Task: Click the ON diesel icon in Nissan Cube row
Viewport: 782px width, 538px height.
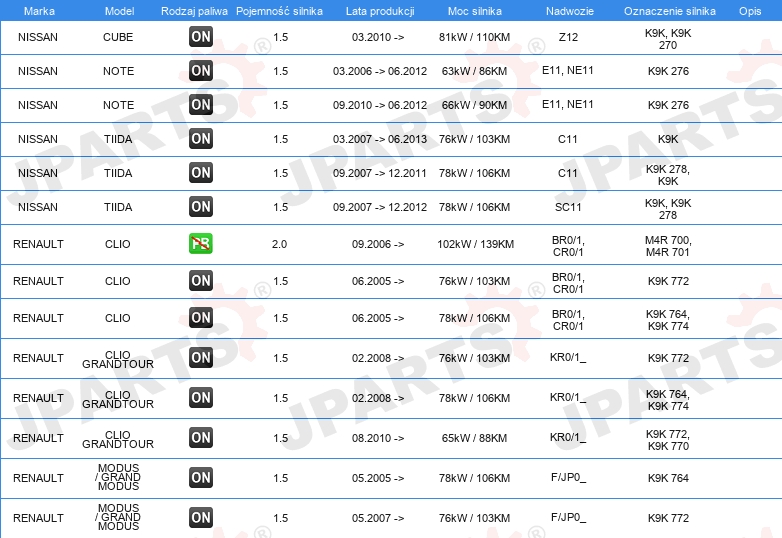Action: (x=201, y=36)
